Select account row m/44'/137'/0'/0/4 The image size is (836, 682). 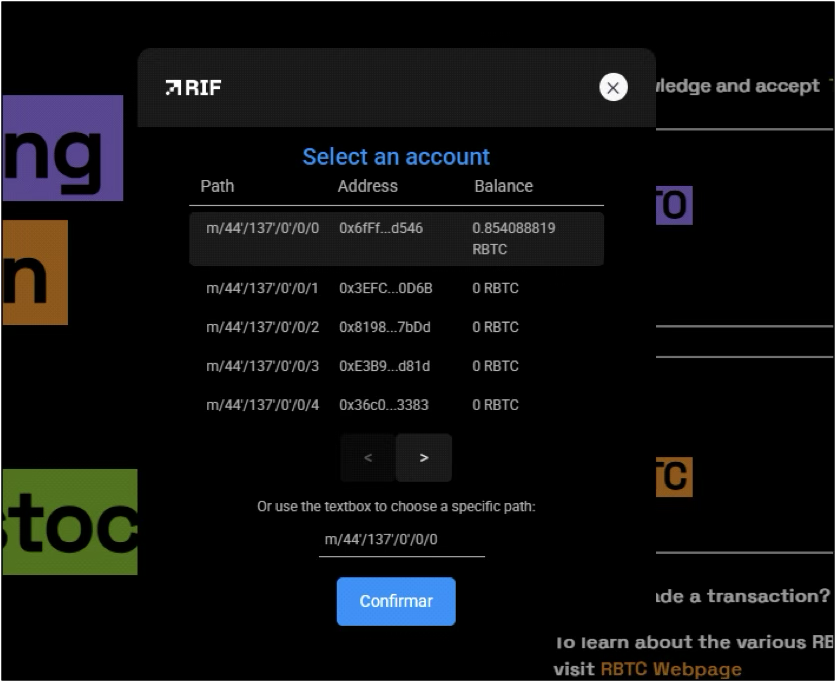pyautogui.click(x=396, y=405)
